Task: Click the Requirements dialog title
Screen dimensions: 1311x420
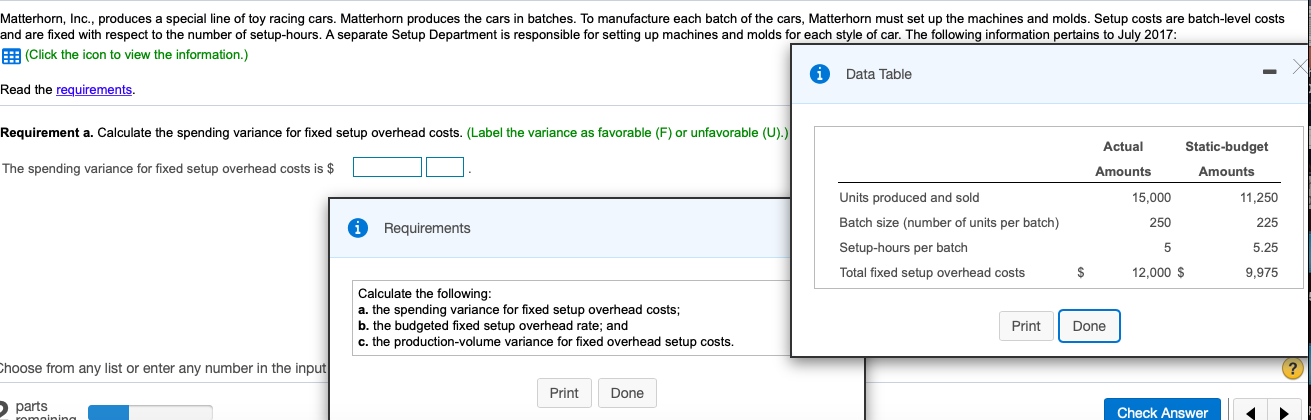Action: tap(427, 228)
